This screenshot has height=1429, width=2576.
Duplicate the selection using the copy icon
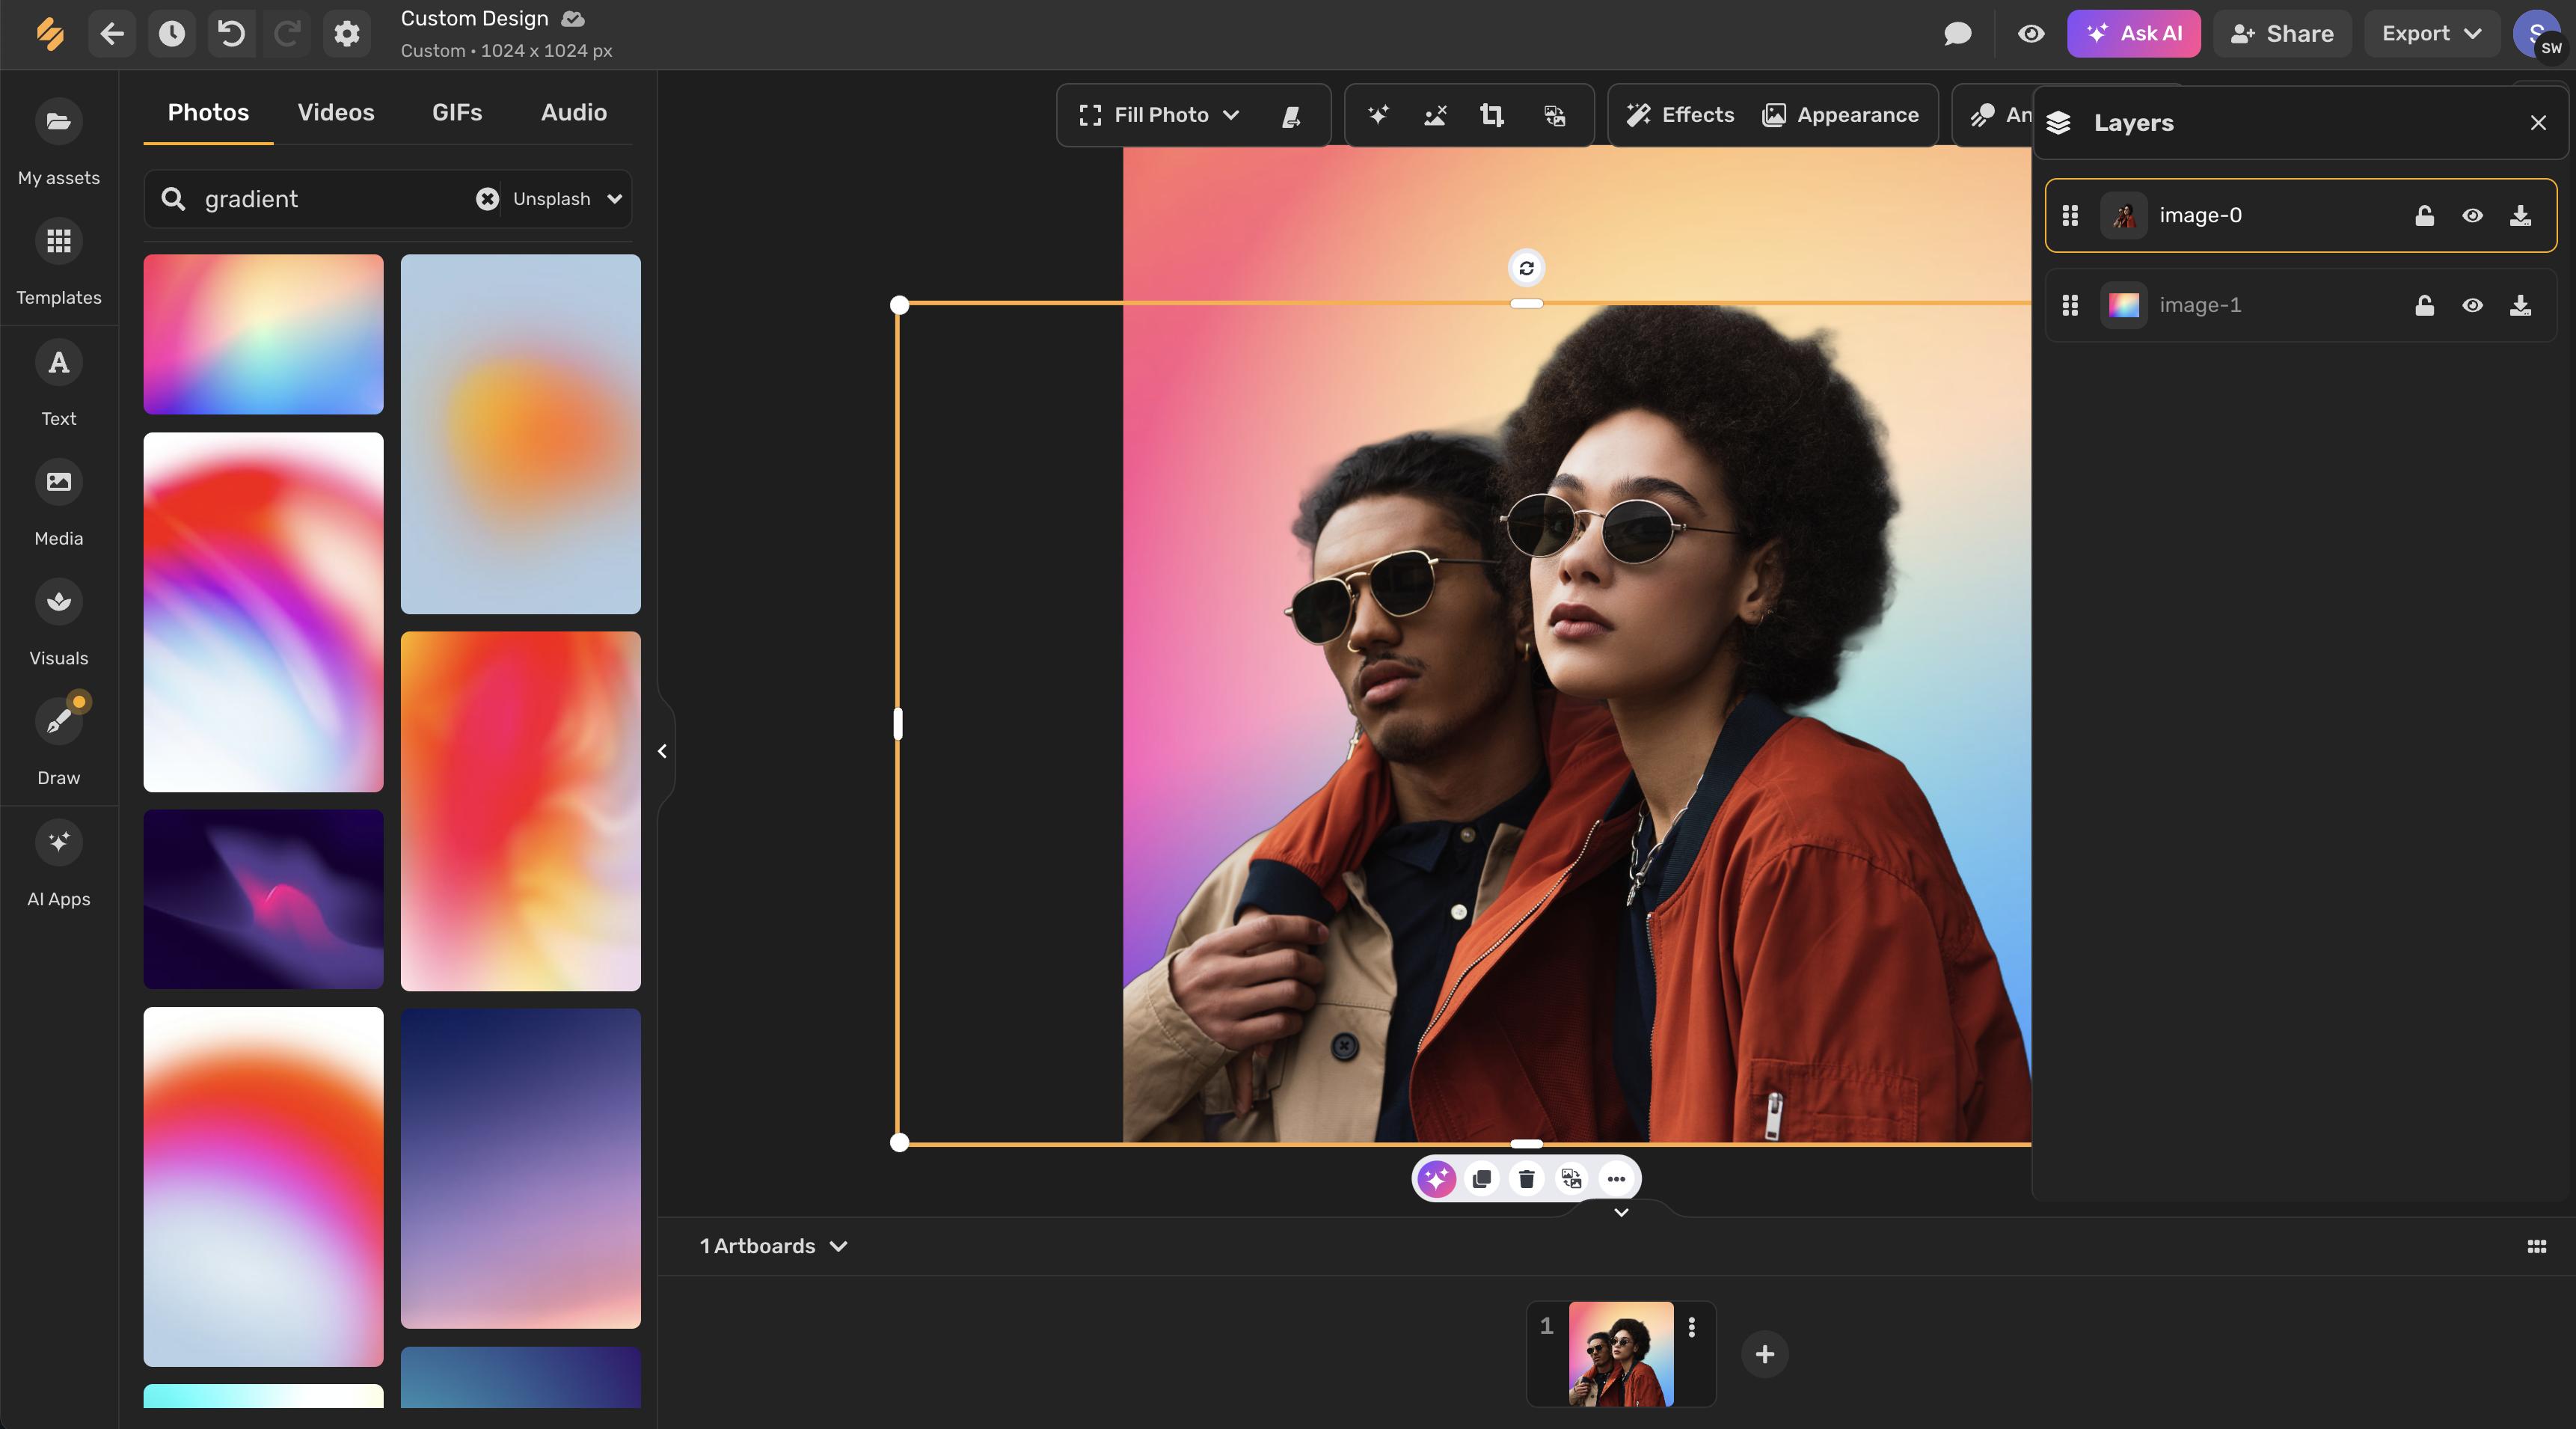pyautogui.click(x=1481, y=1178)
